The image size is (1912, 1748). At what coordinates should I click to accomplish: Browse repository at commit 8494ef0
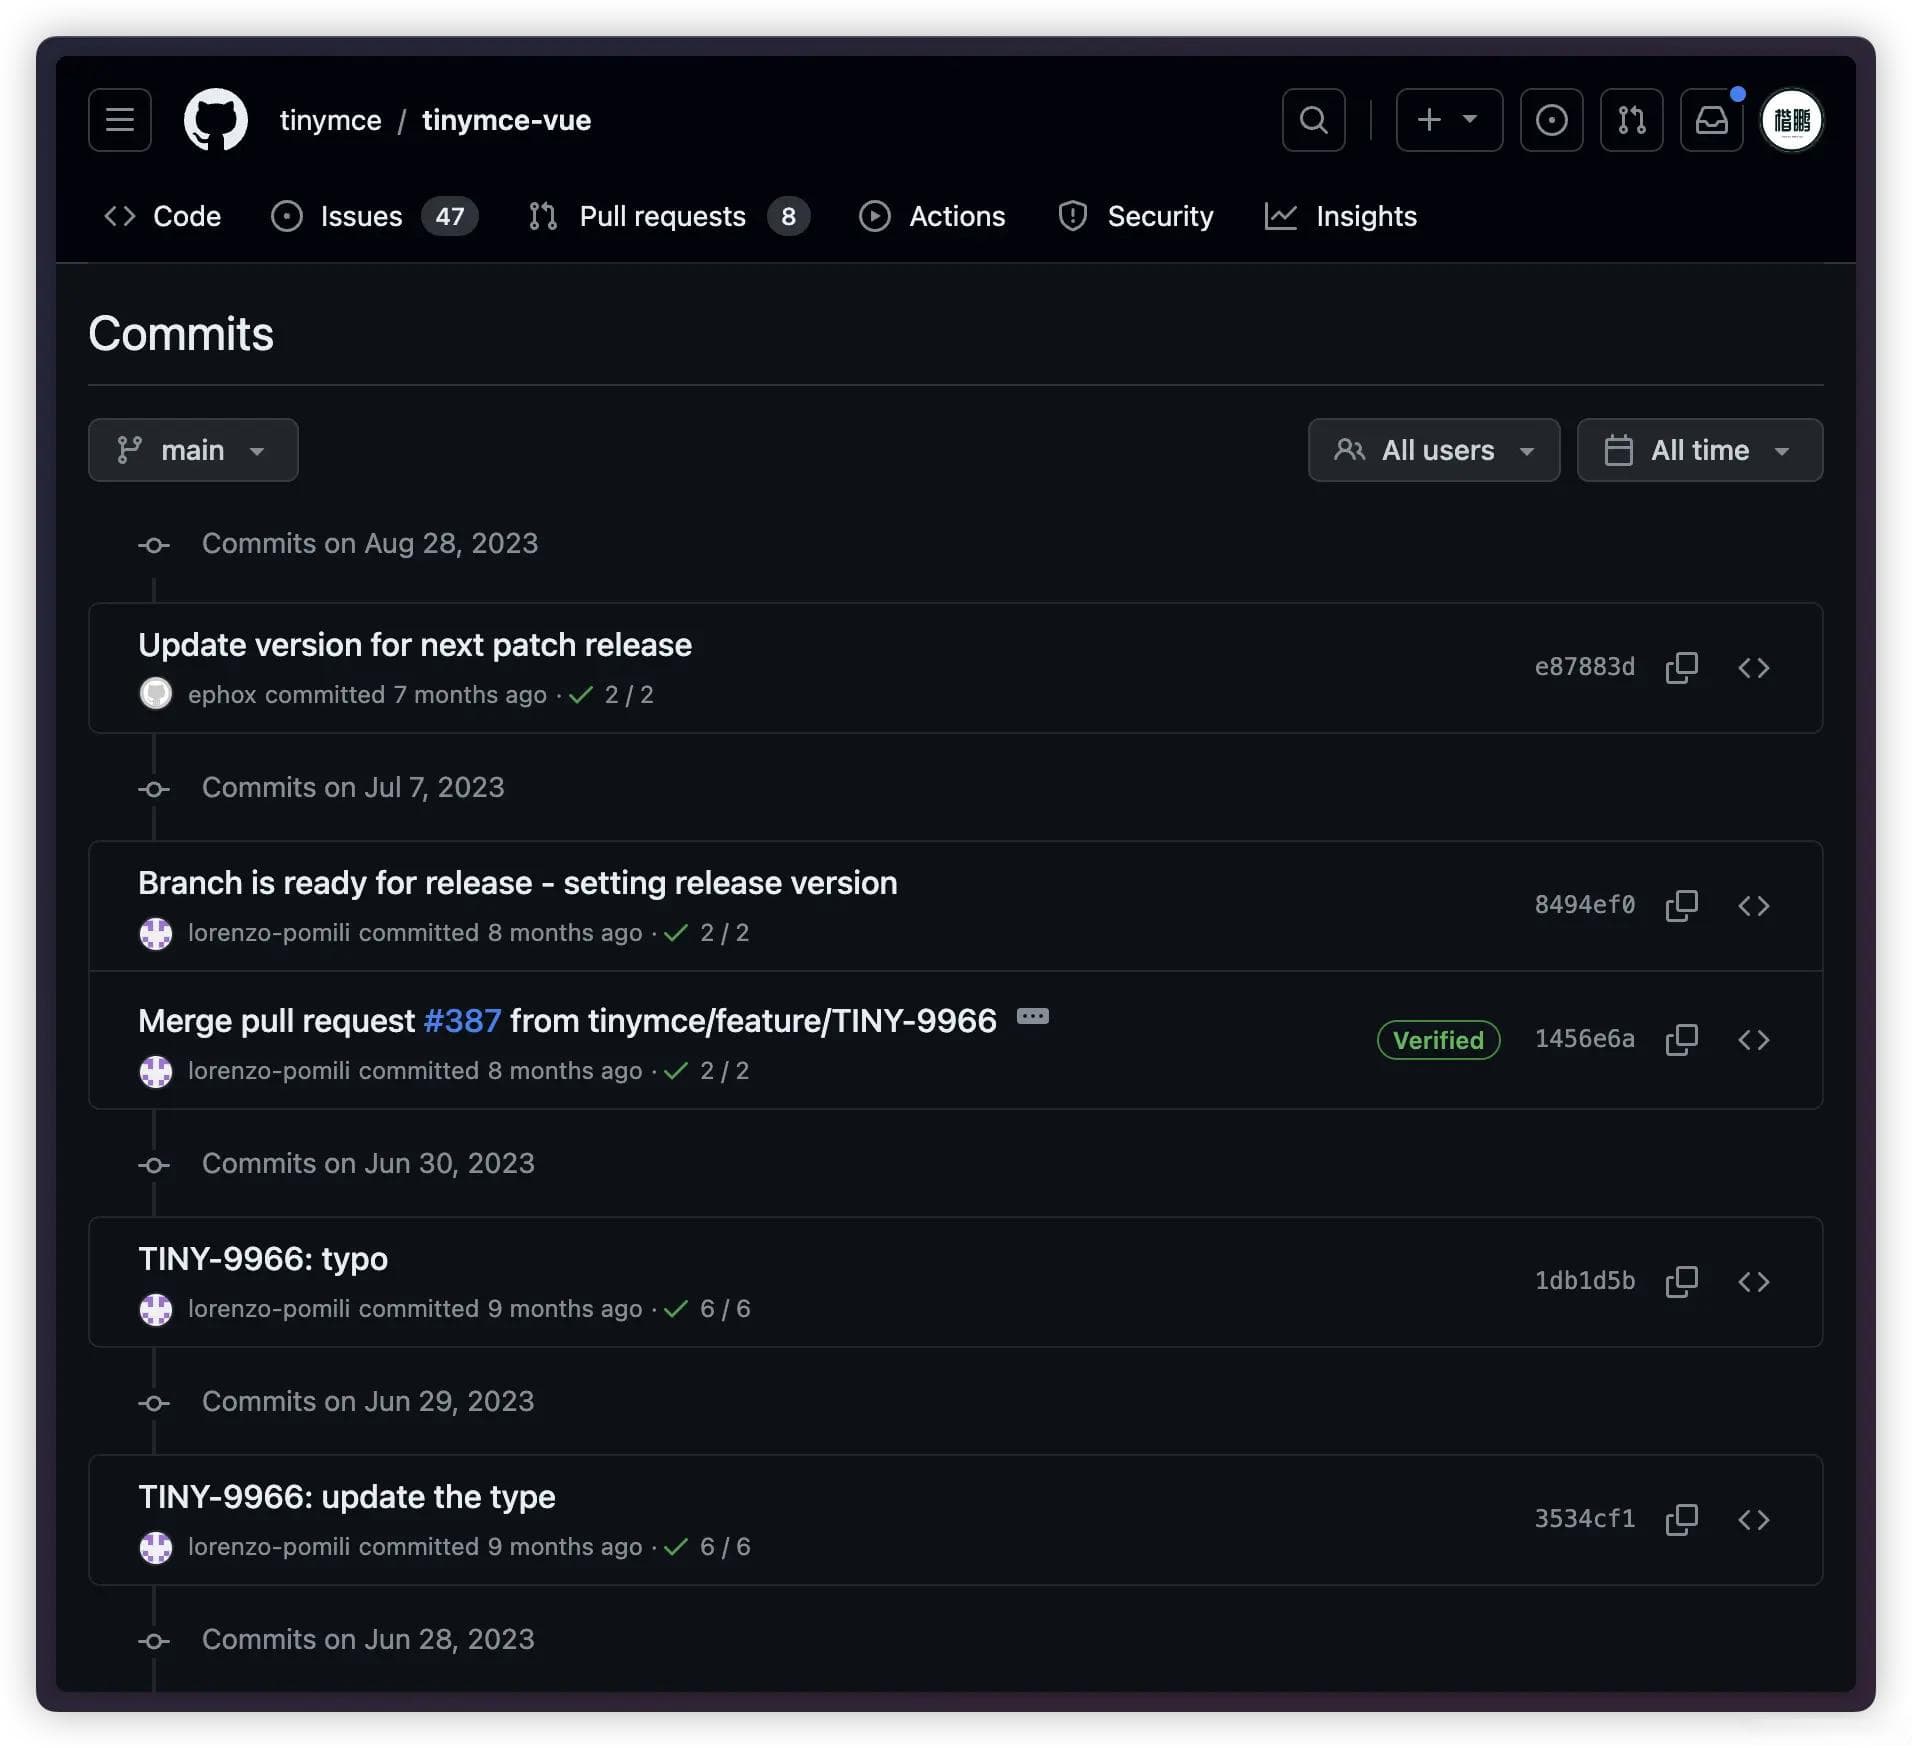pos(1753,905)
